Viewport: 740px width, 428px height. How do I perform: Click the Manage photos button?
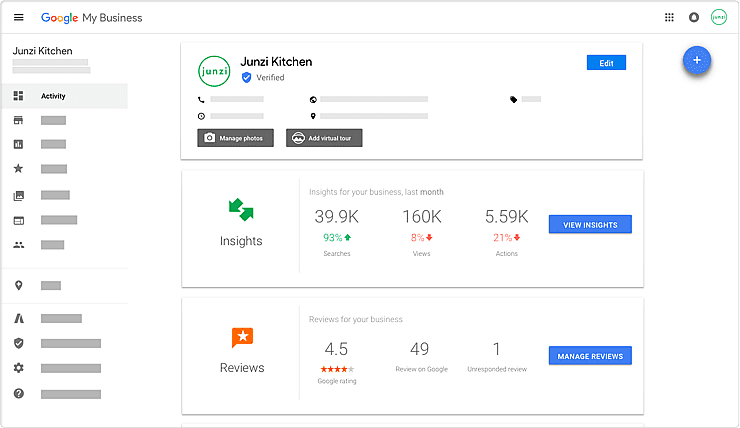pos(235,138)
